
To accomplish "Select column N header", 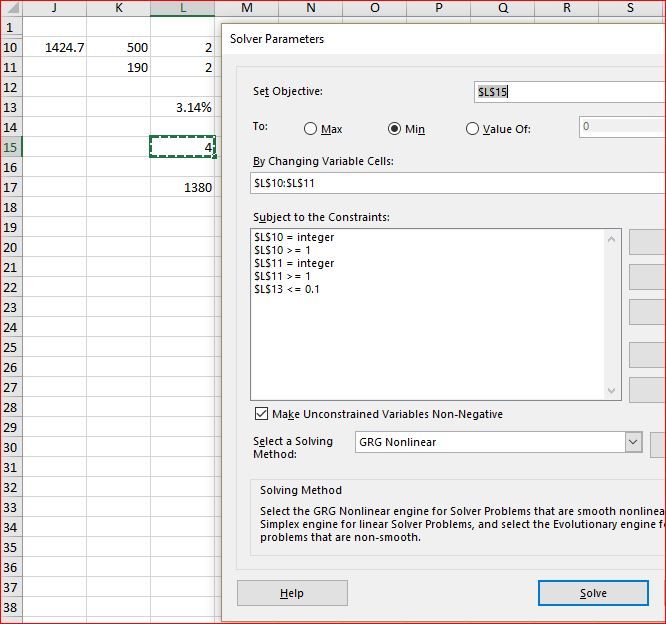I will coord(311,8).
